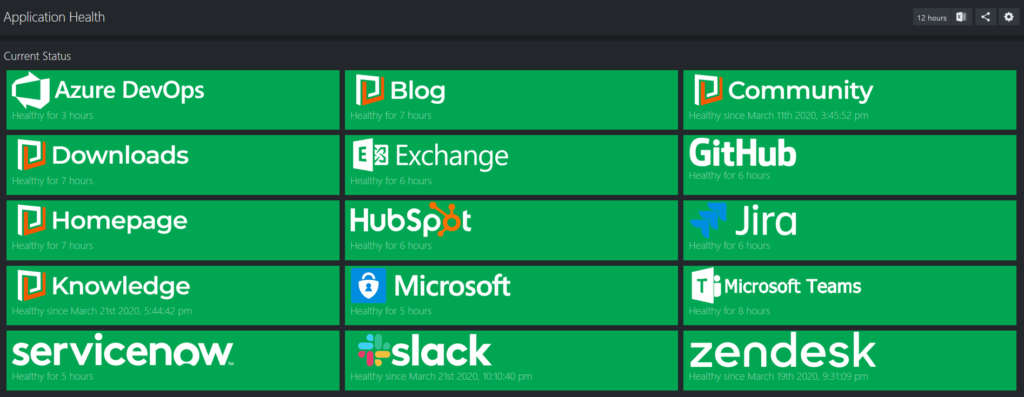Click the Exchange logo icon
The width and height of the screenshot is (1024, 397).
[370, 155]
